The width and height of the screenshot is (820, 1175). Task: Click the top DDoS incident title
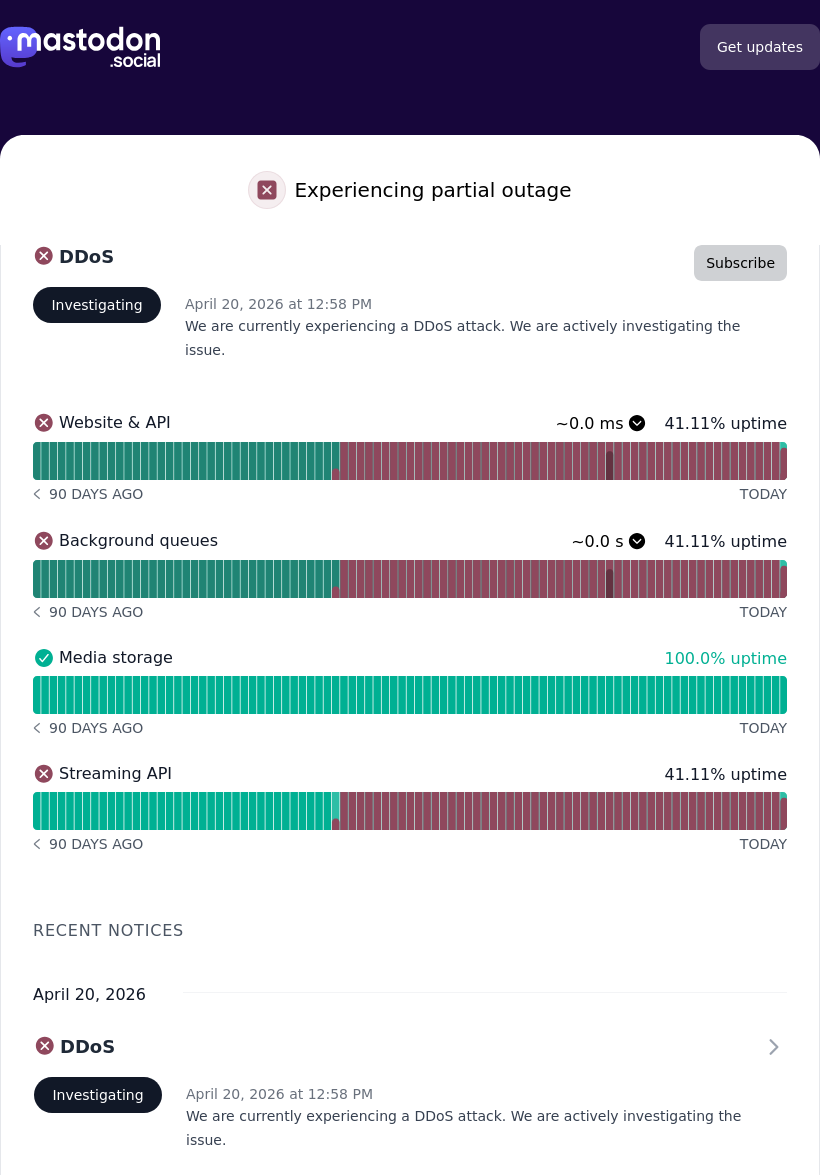click(86, 257)
